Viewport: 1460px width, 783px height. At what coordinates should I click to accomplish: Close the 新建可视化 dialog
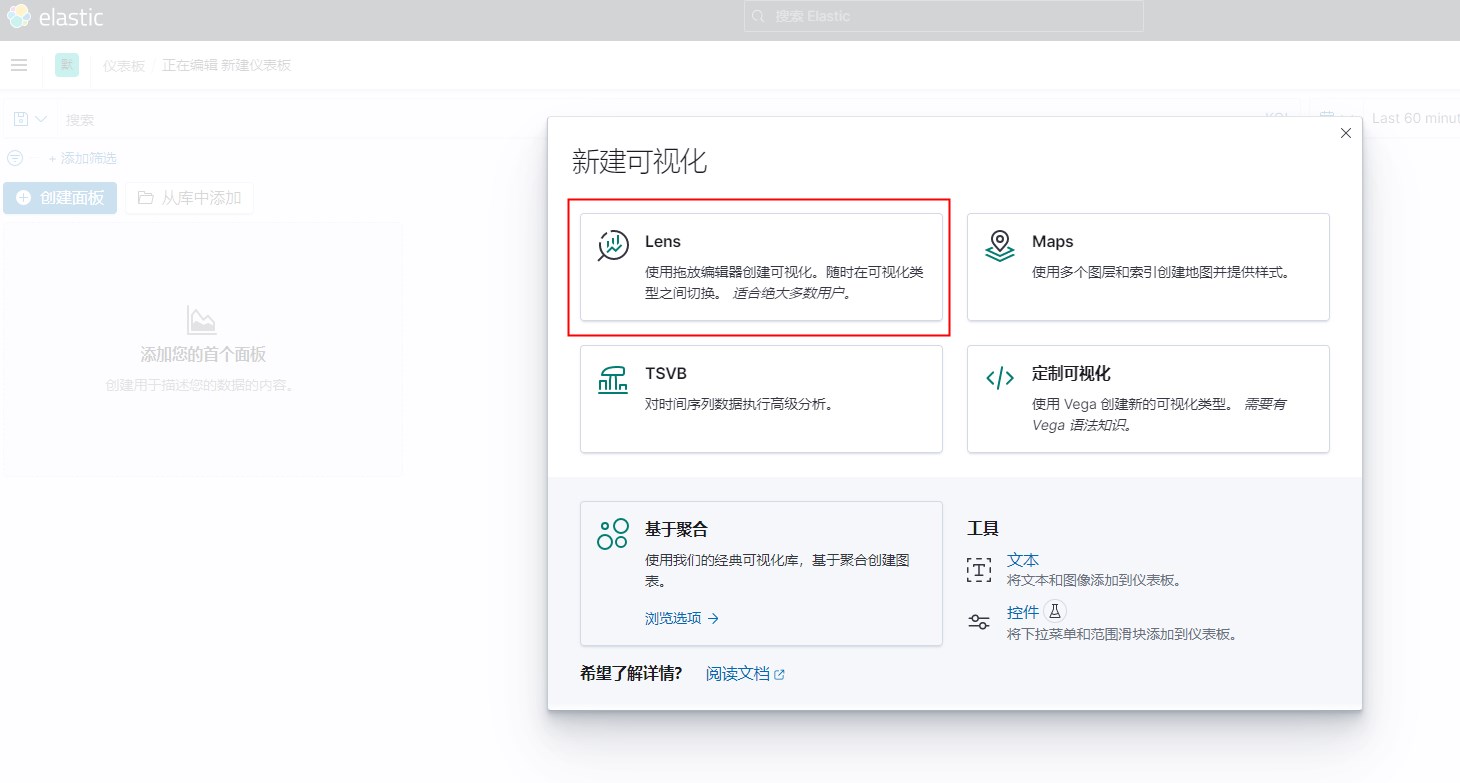[1345, 133]
